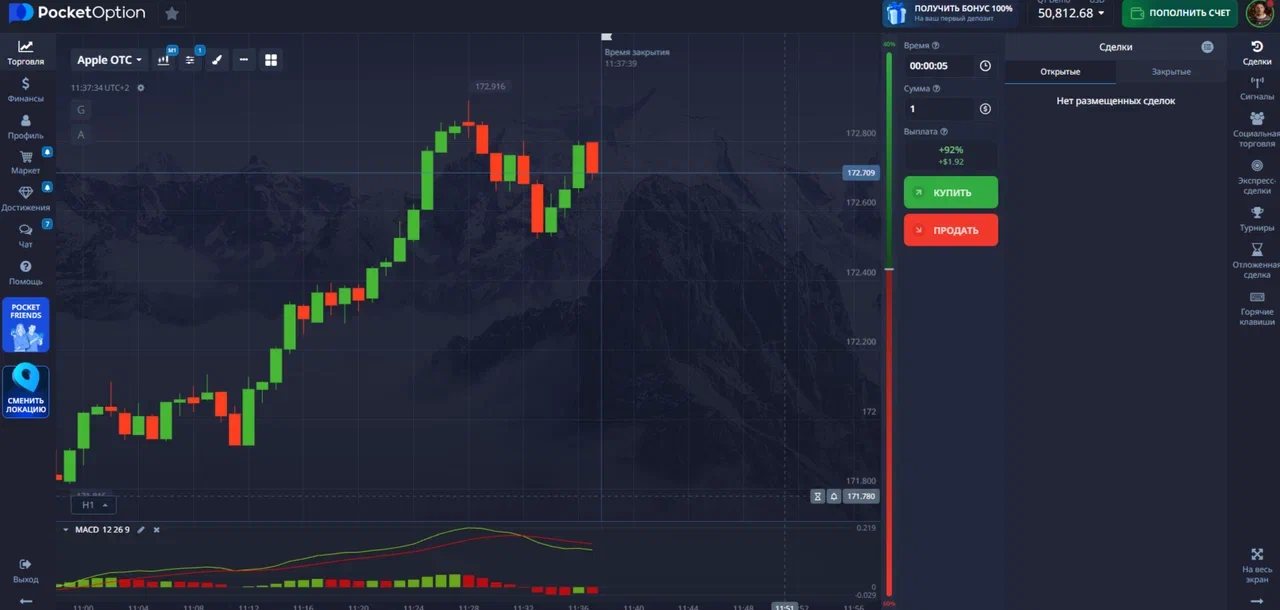Click the Сумма help question mark
This screenshot has height=610, width=1280.
click(937, 89)
